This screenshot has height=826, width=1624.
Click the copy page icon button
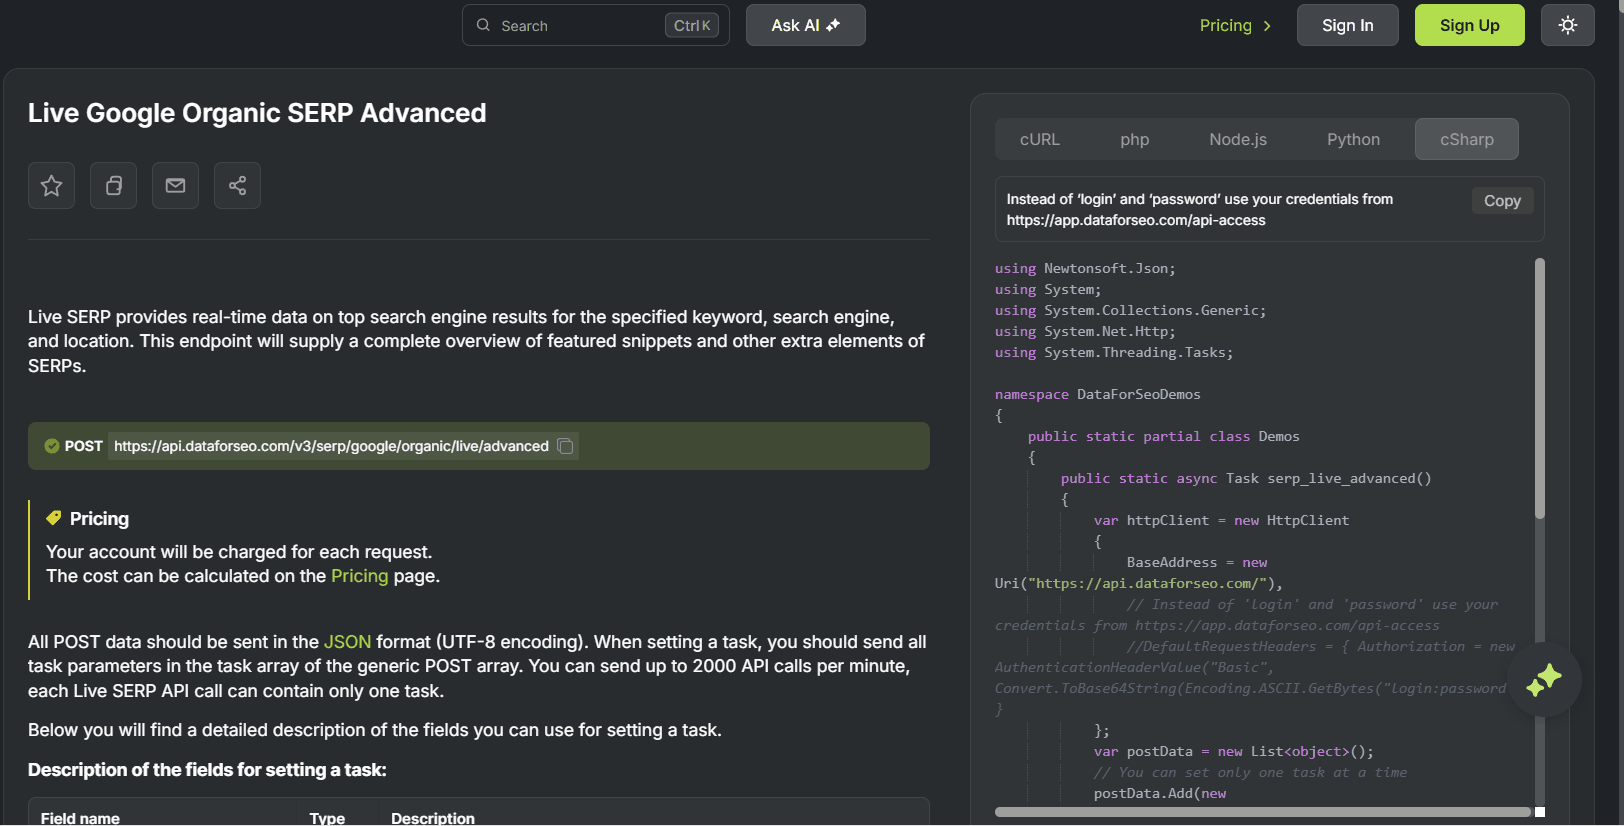click(113, 186)
